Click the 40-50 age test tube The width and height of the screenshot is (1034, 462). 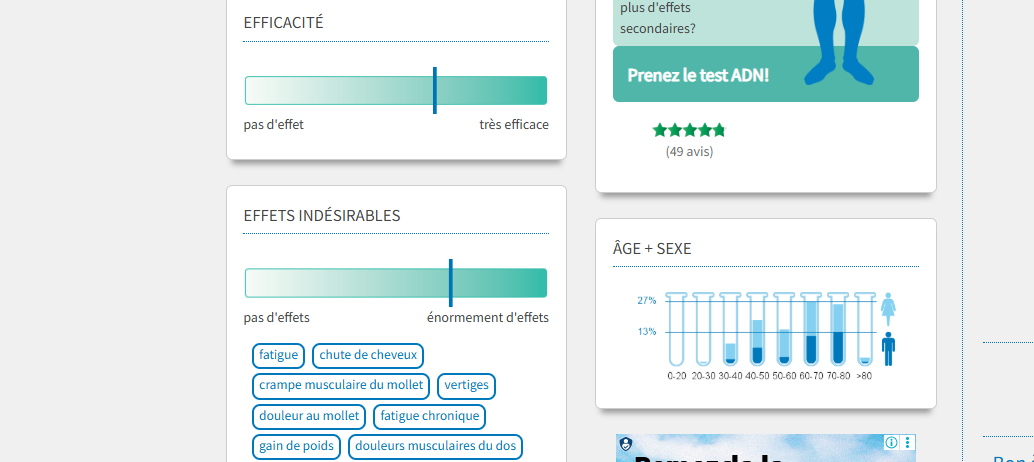tap(757, 329)
